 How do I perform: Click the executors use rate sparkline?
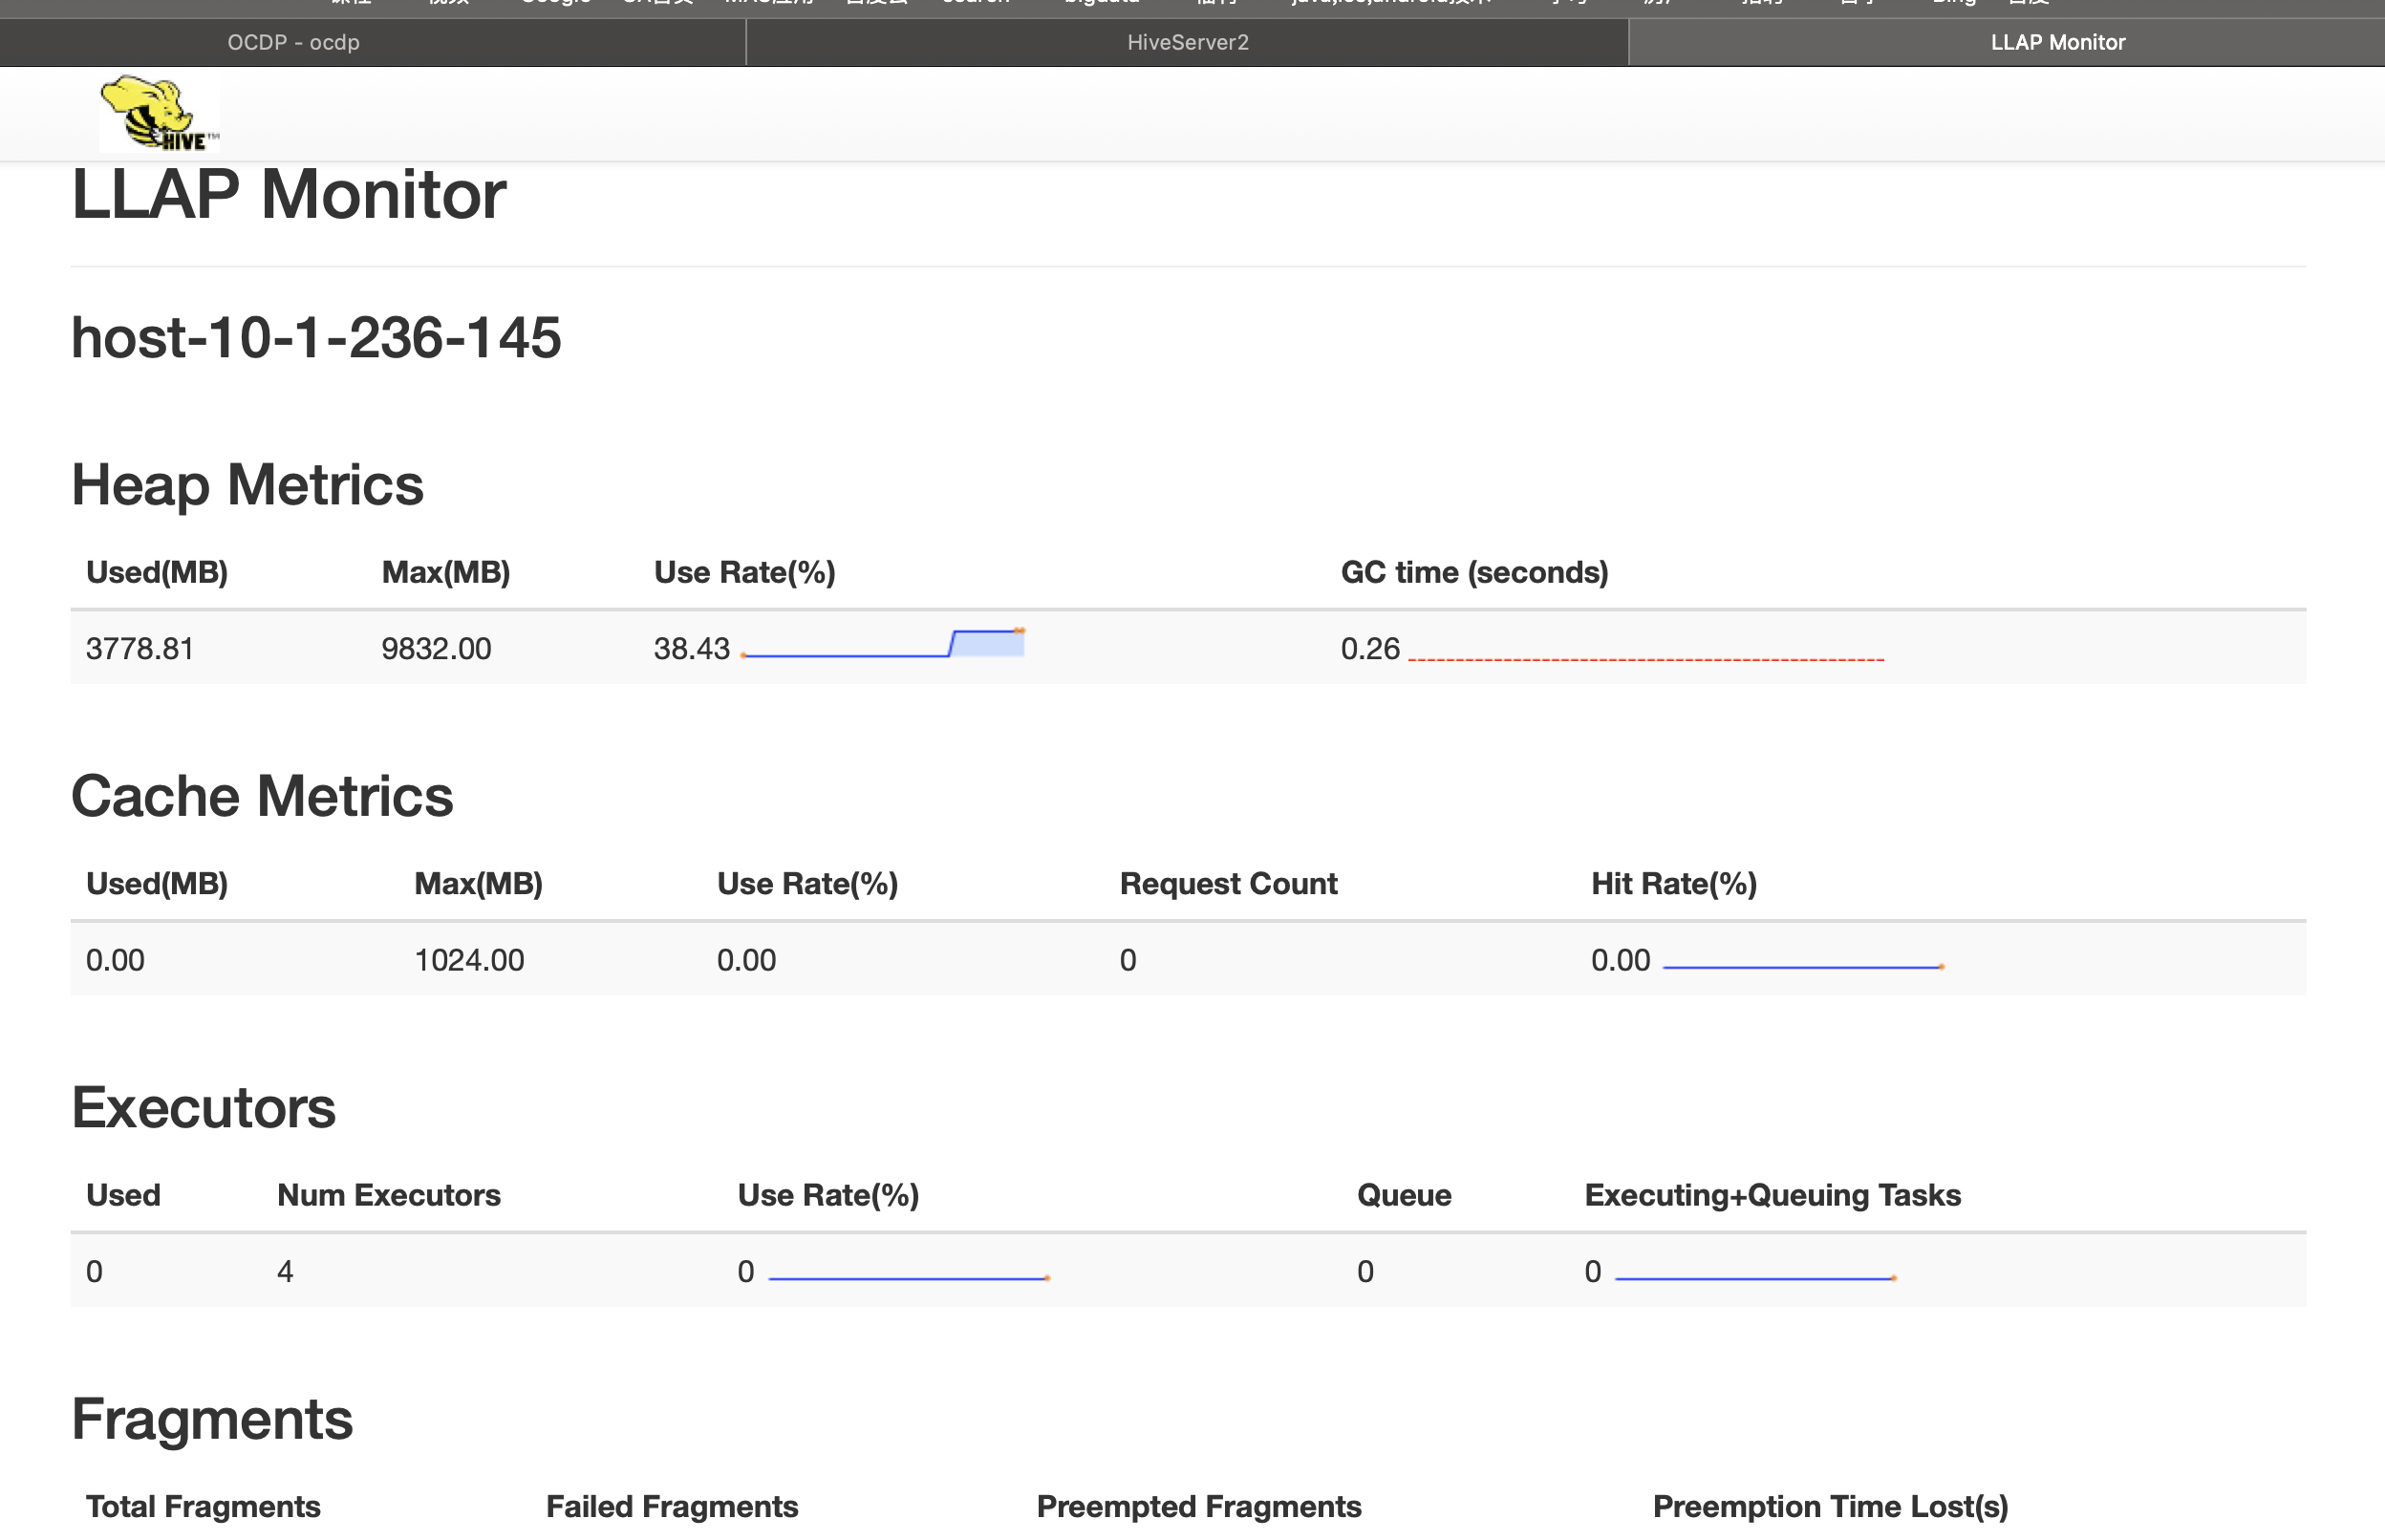(909, 1278)
